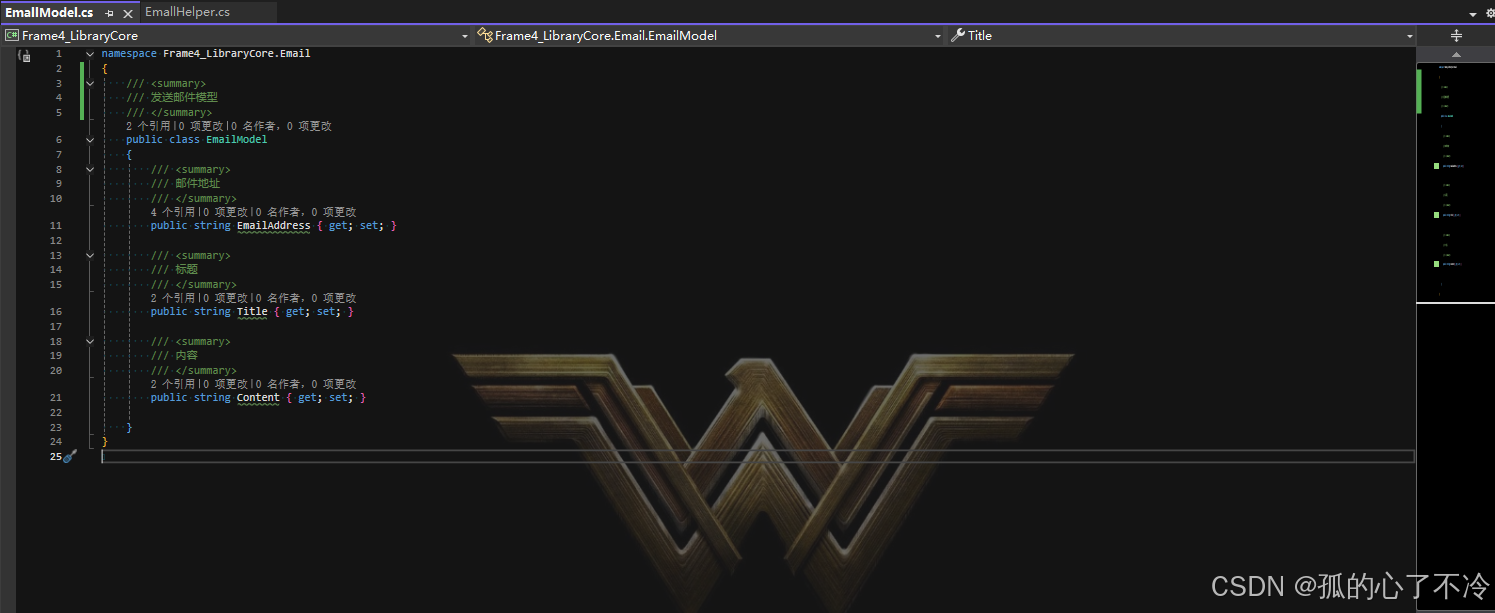Click the Title property name on line 16
1495x613 pixels.
(252, 312)
